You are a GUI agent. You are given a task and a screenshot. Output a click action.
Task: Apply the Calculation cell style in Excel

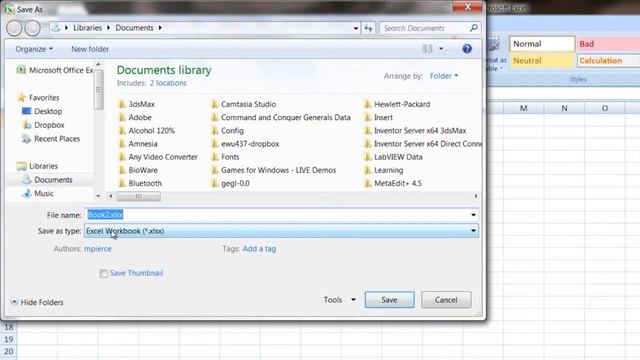(608, 60)
